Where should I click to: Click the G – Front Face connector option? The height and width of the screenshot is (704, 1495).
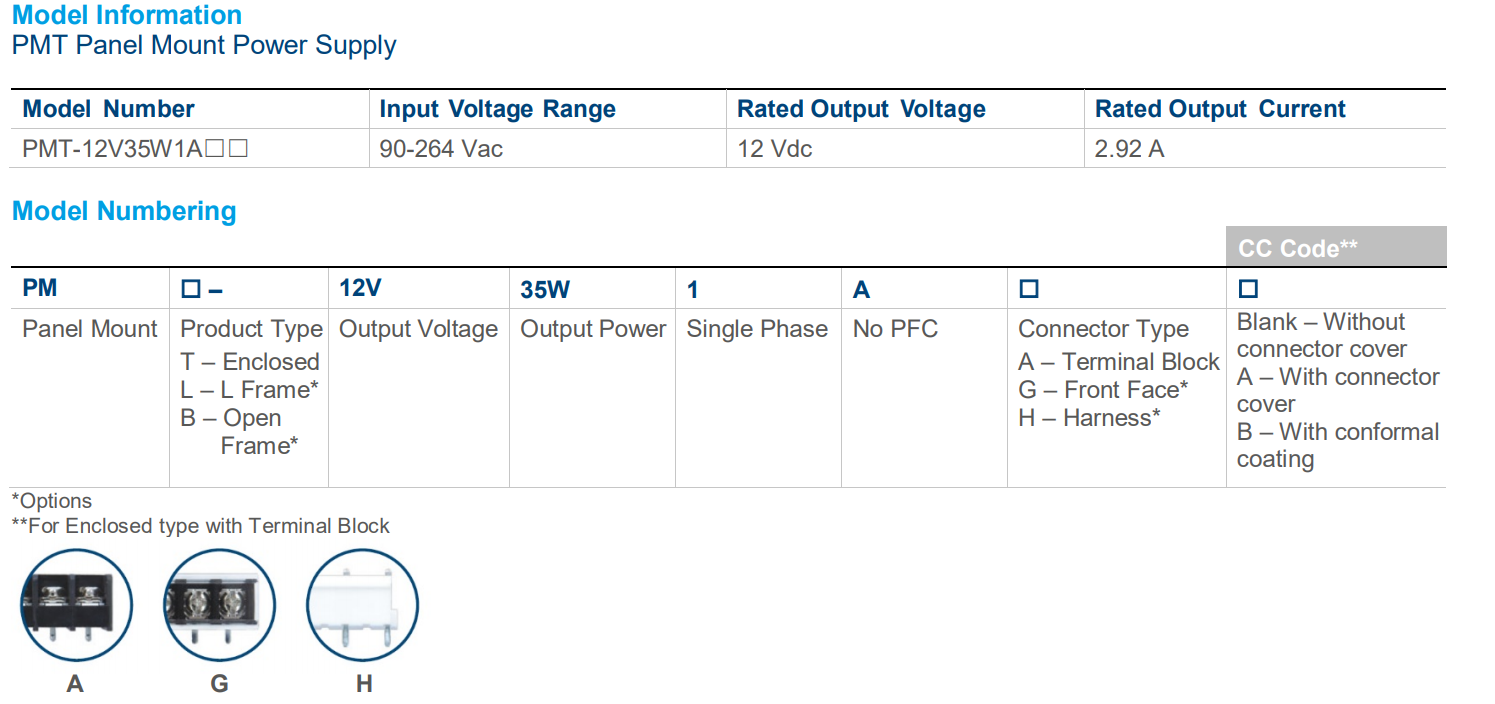[1103, 390]
